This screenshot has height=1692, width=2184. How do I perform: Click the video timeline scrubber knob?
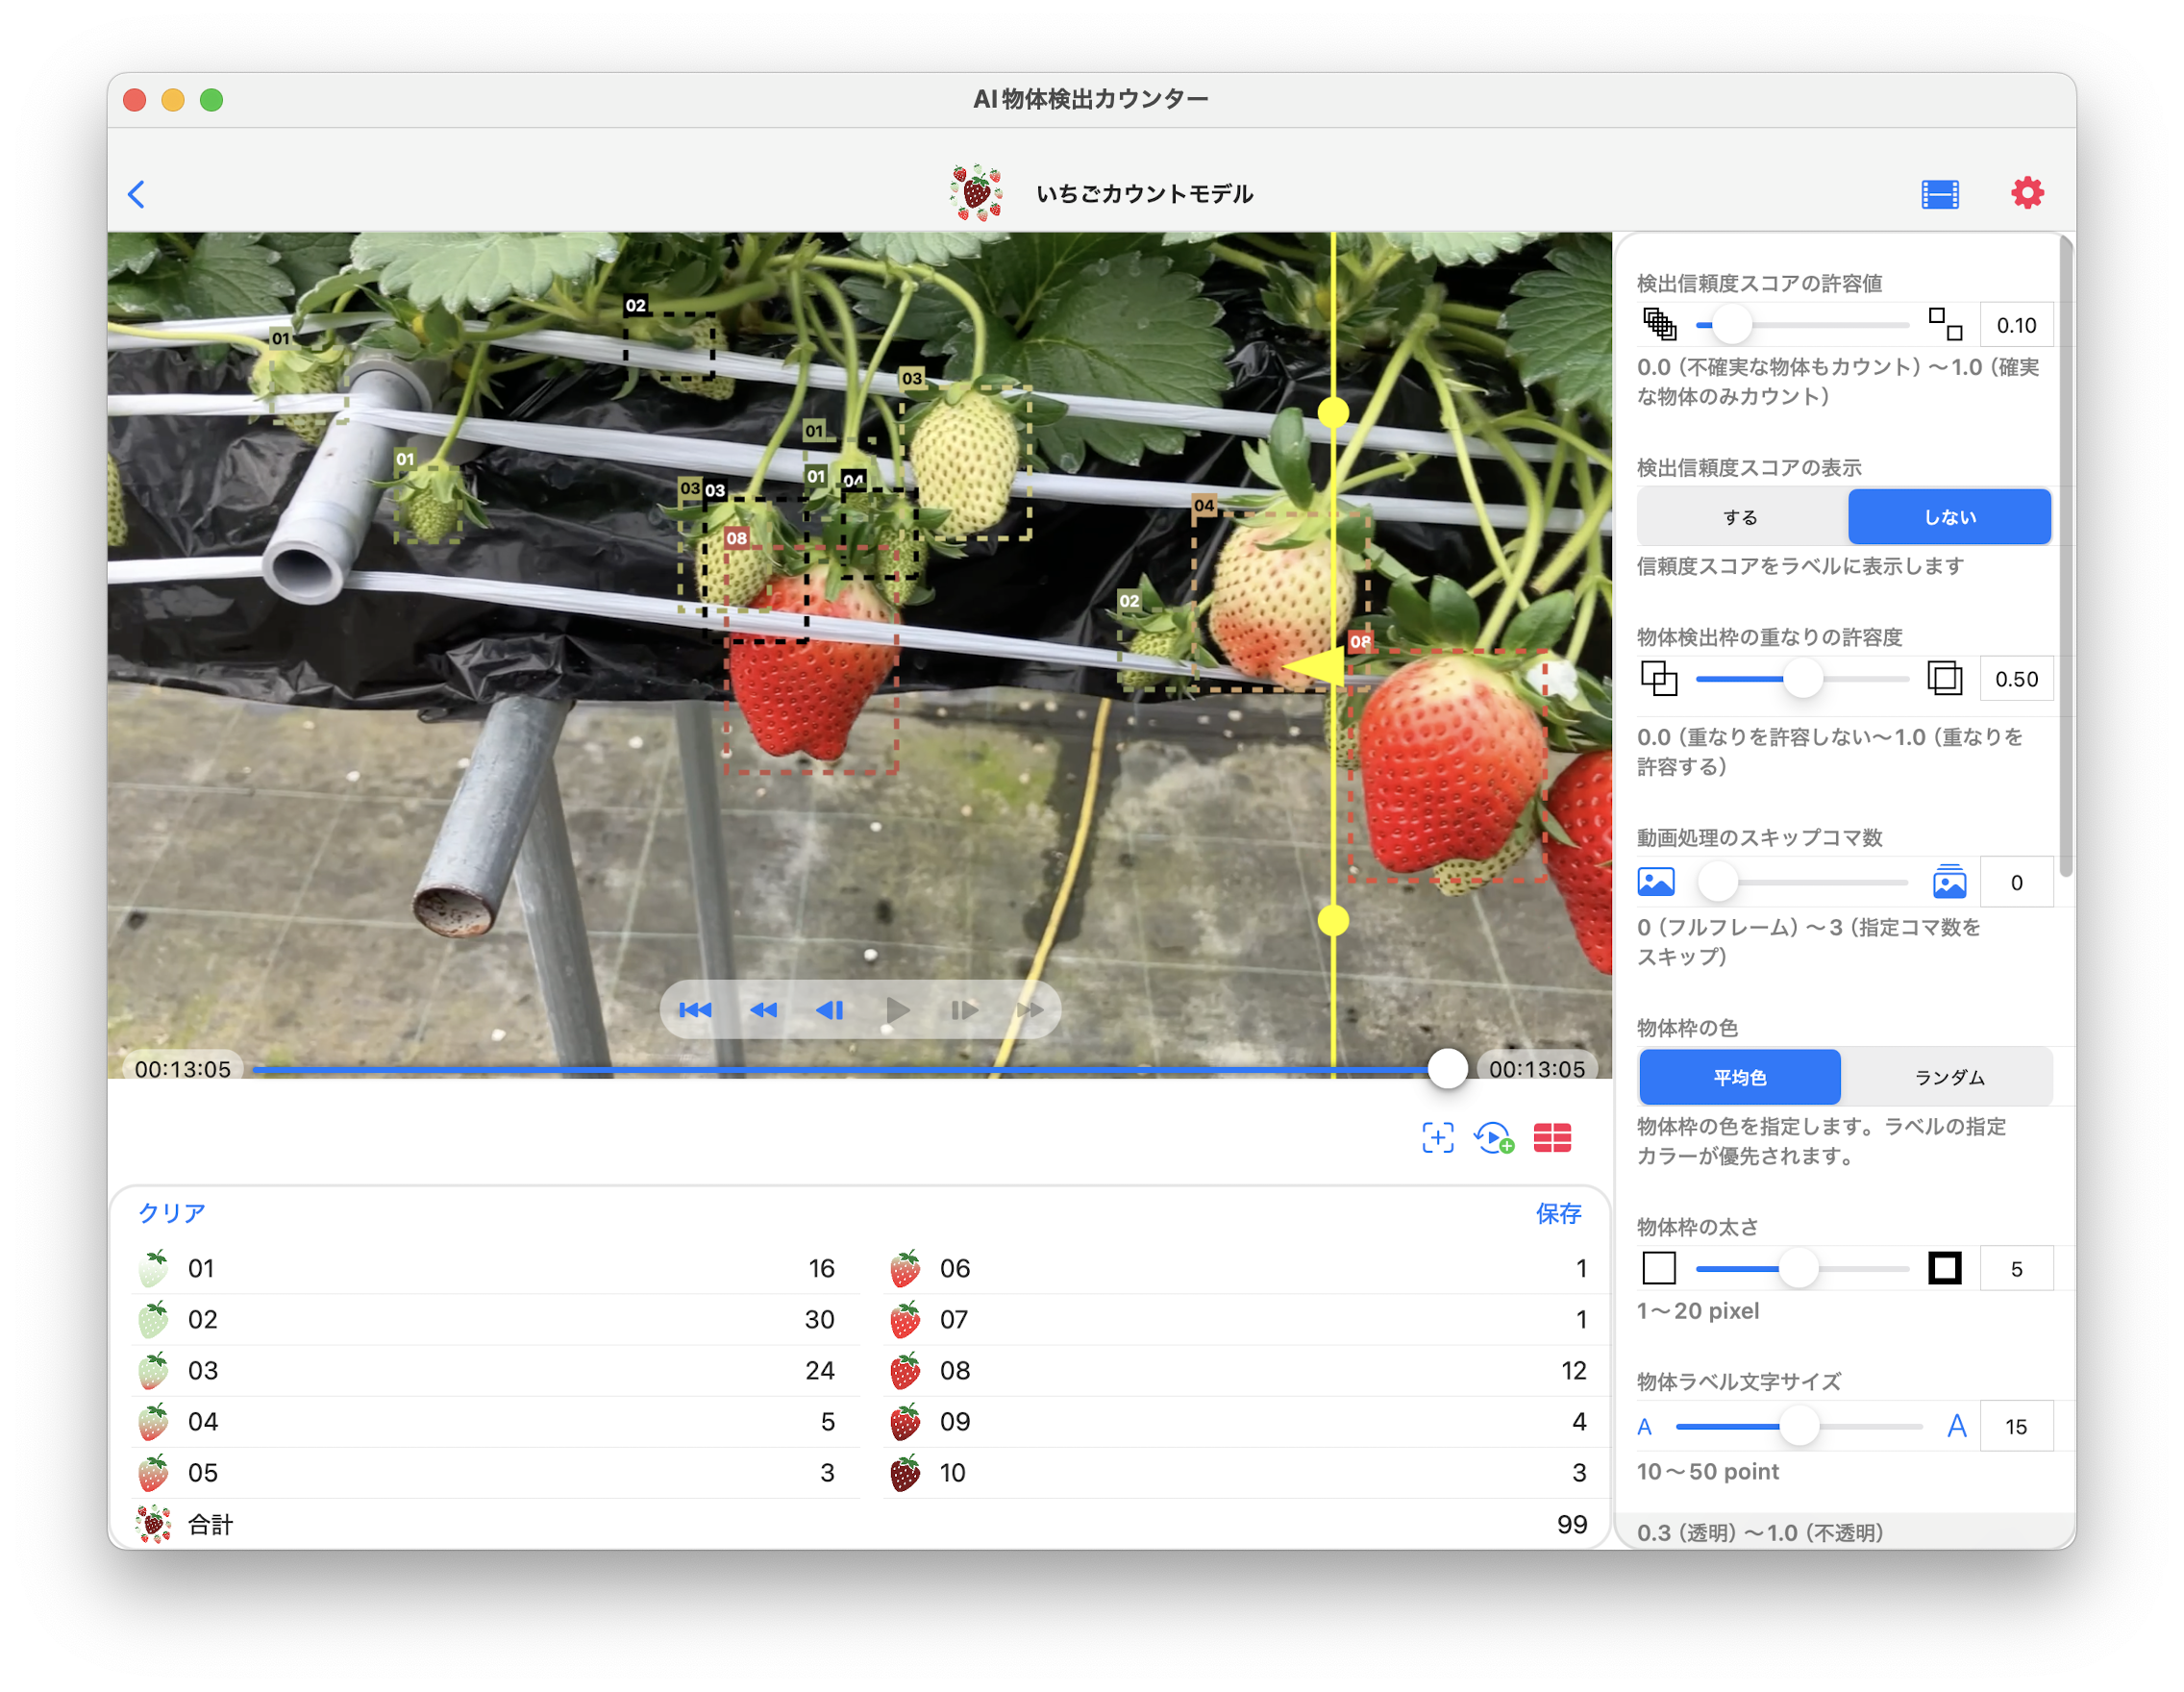pyautogui.click(x=1447, y=1068)
